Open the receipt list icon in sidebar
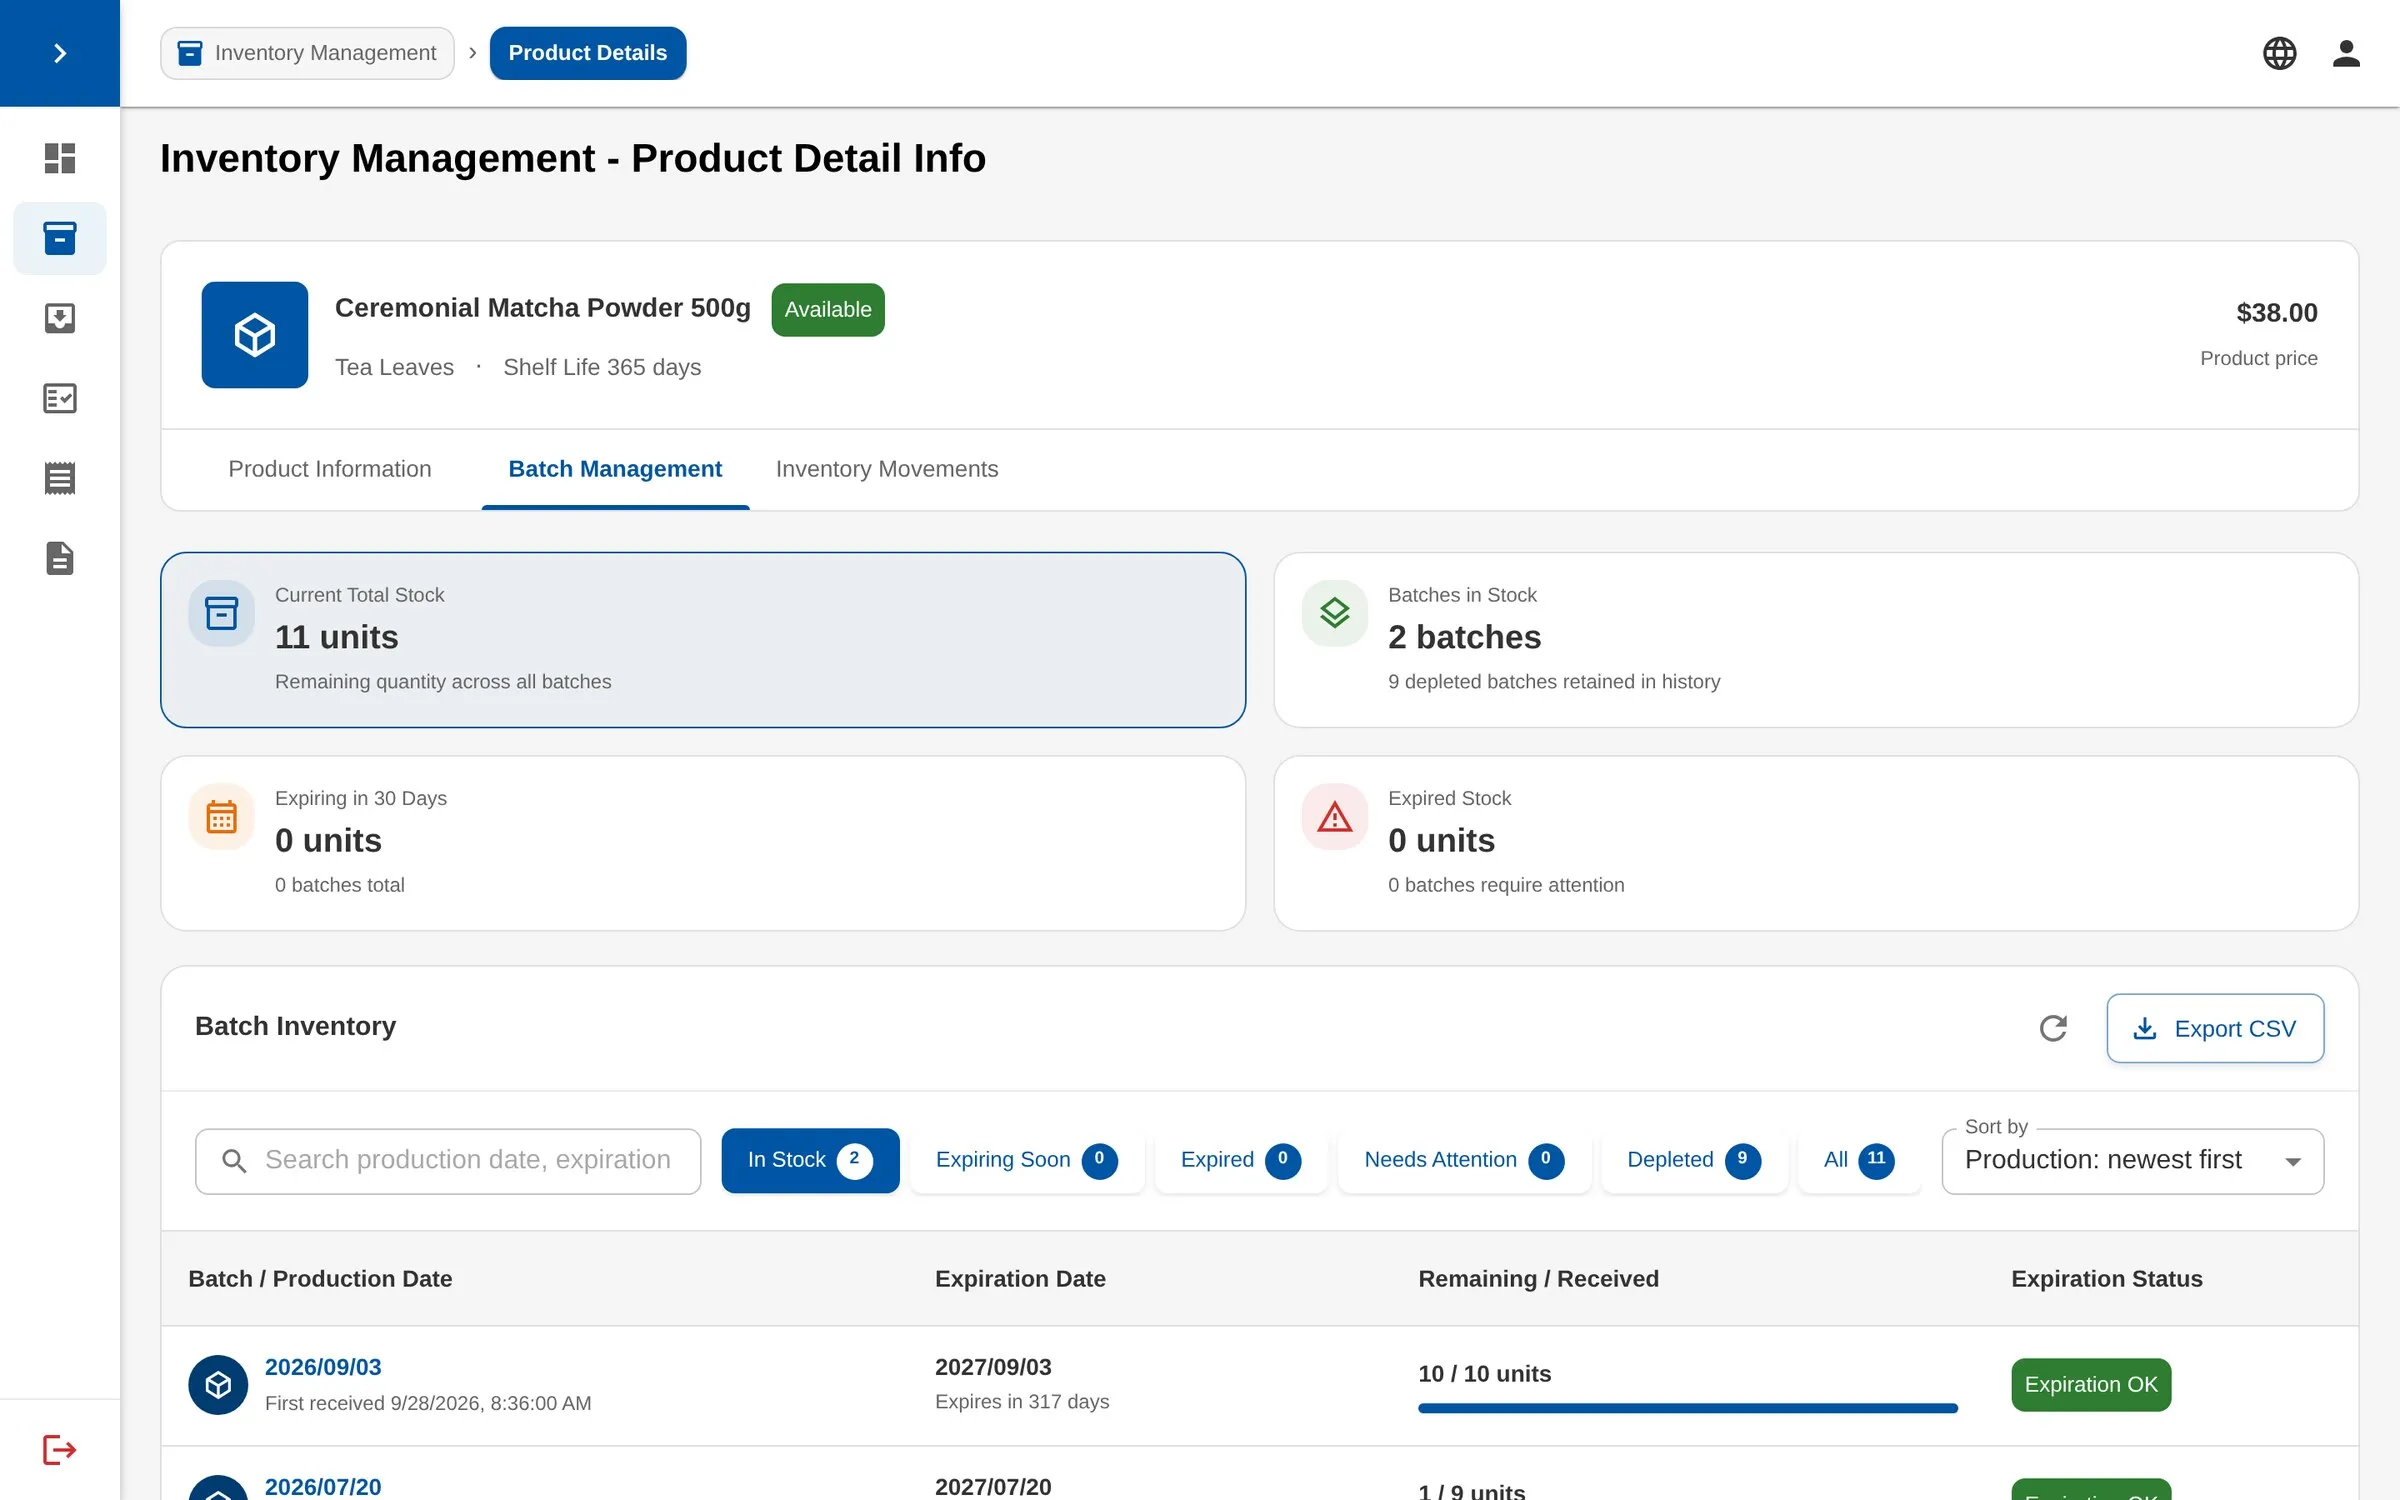 click(60, 478)
